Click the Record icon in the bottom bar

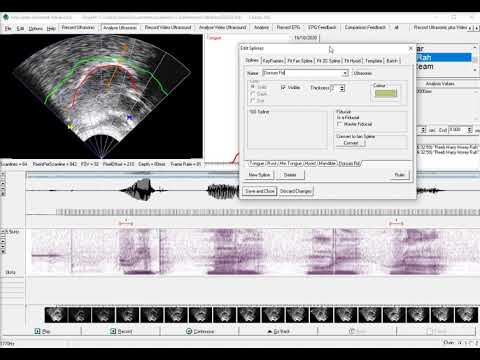113,331
